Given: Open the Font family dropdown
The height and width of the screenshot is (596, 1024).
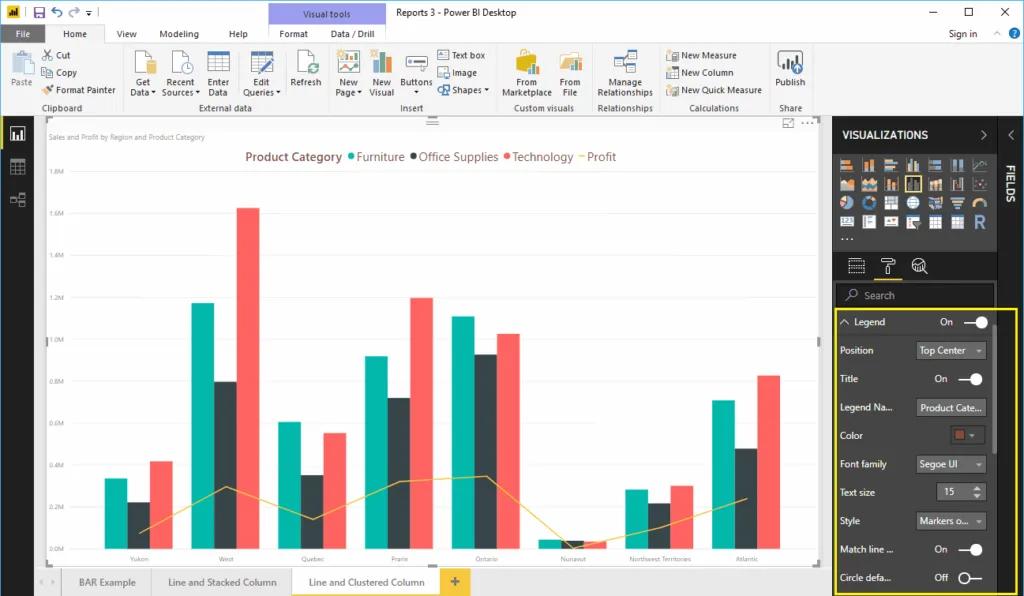Looking at the screenshot, I should point(950,464).
